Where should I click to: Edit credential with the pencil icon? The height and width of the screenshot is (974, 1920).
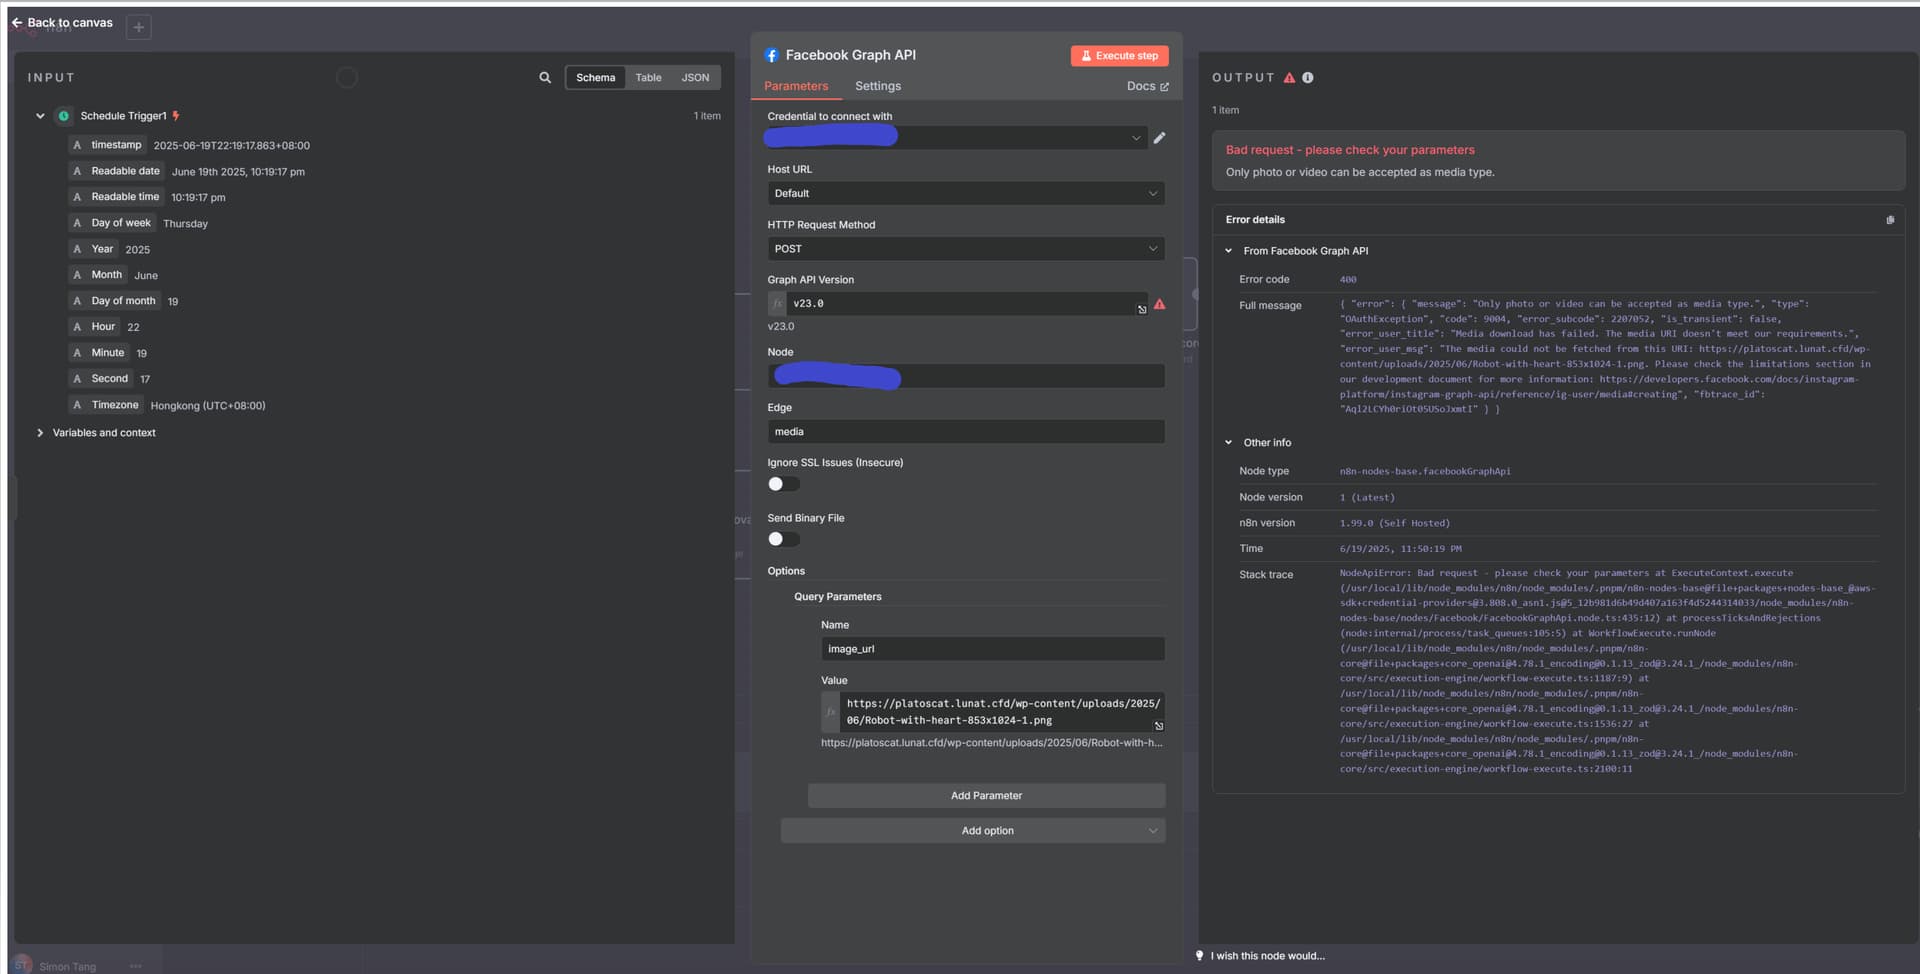tap(1159, 138)
